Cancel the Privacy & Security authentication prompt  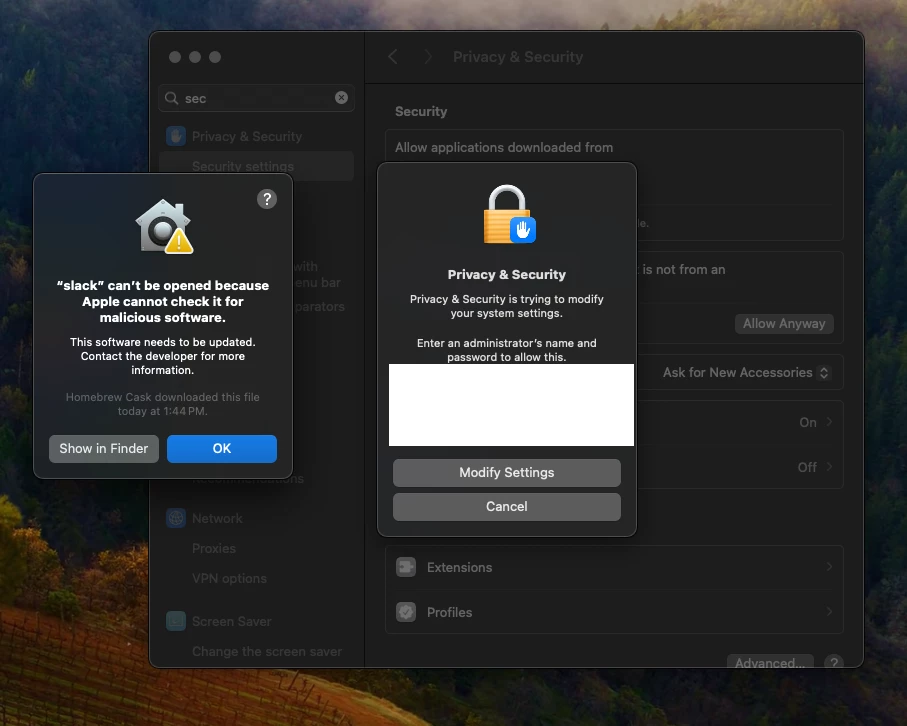point(507,507)
